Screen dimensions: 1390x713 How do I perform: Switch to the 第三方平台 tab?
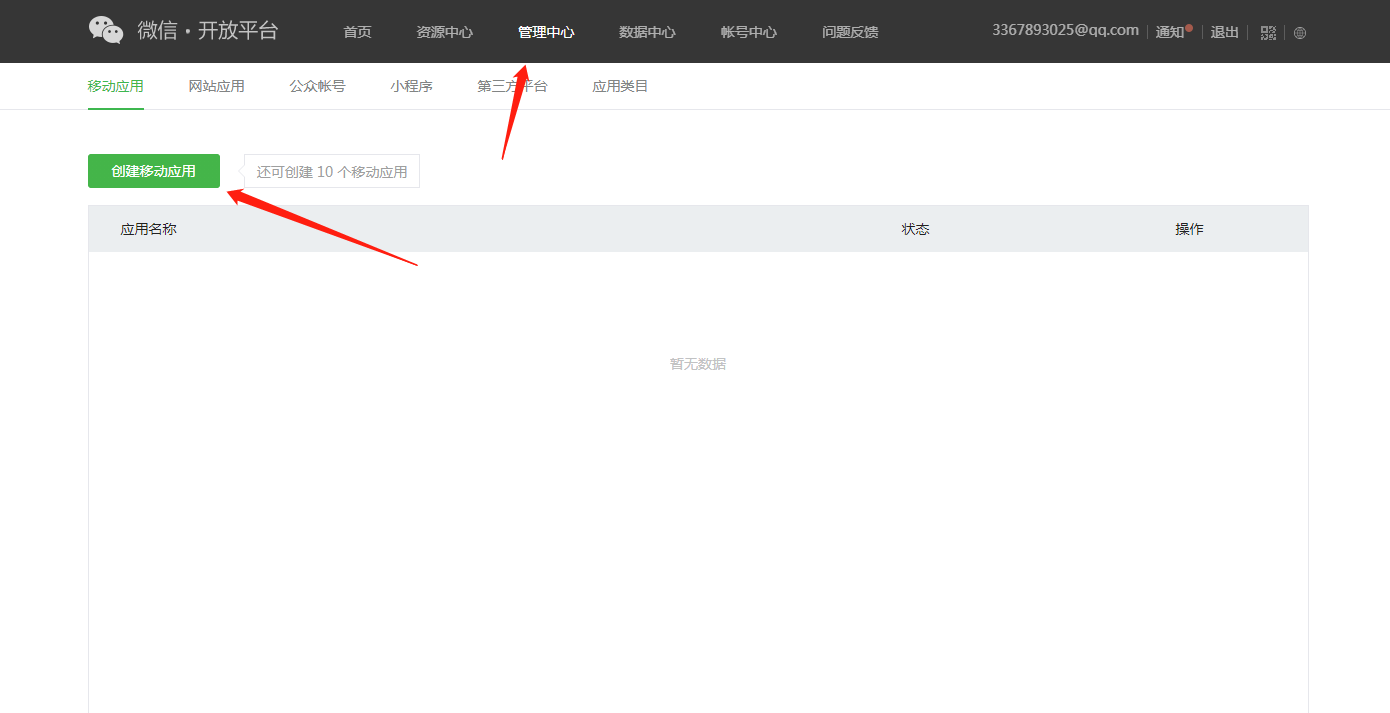point(512,86)
